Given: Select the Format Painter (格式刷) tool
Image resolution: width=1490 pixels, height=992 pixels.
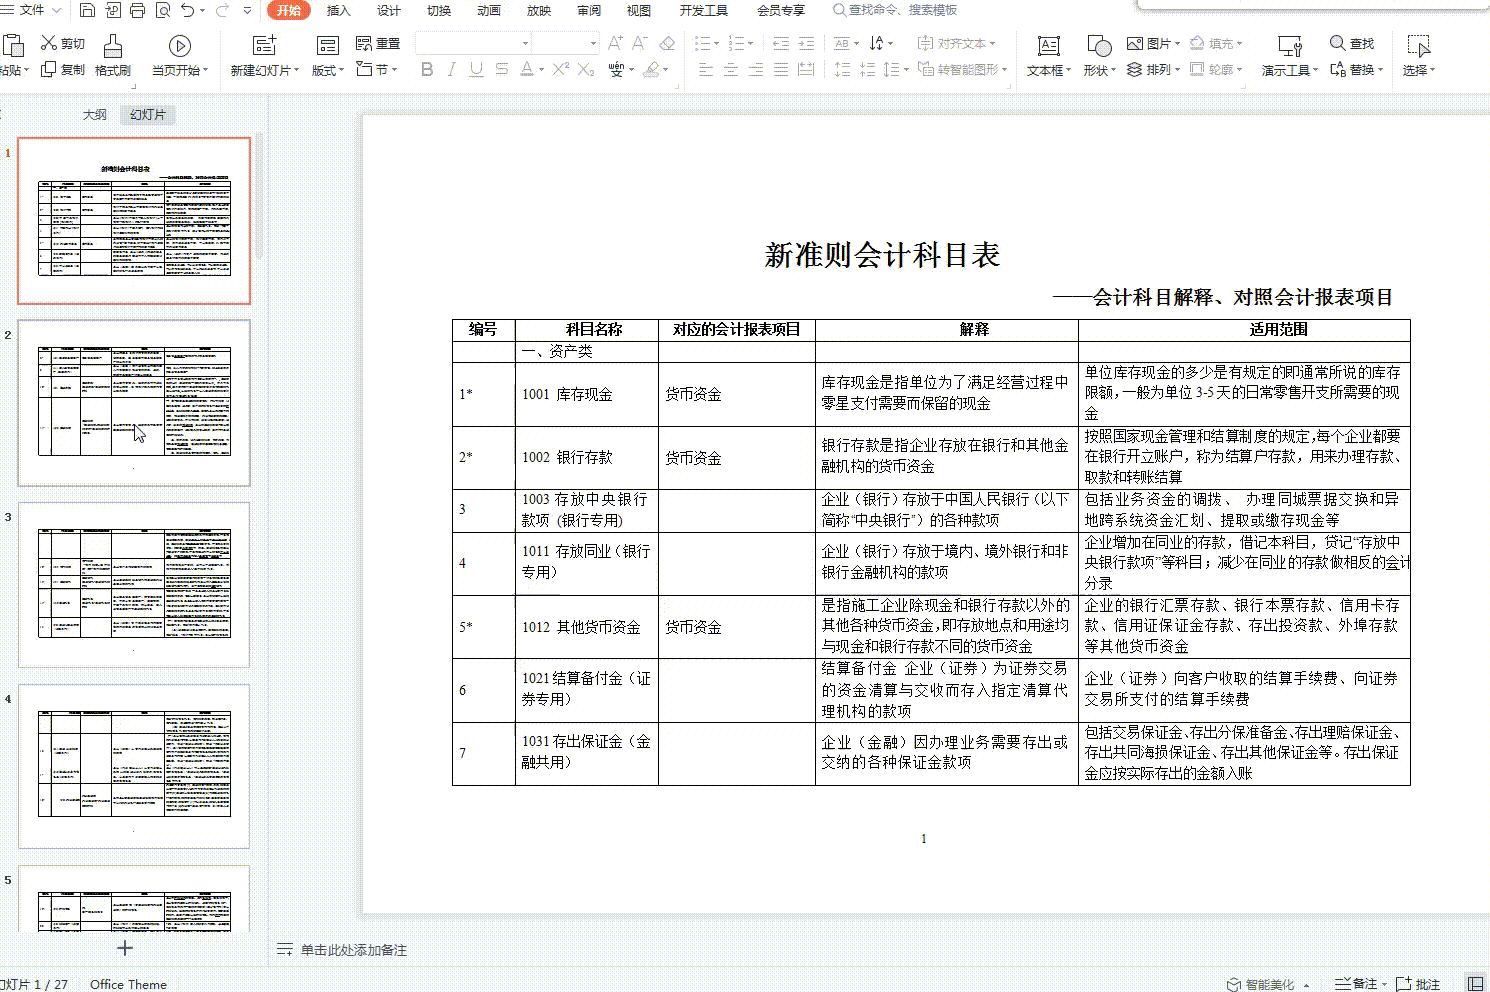Looking at the screenshot, I should pyautogui.click(x=113, y=55).
